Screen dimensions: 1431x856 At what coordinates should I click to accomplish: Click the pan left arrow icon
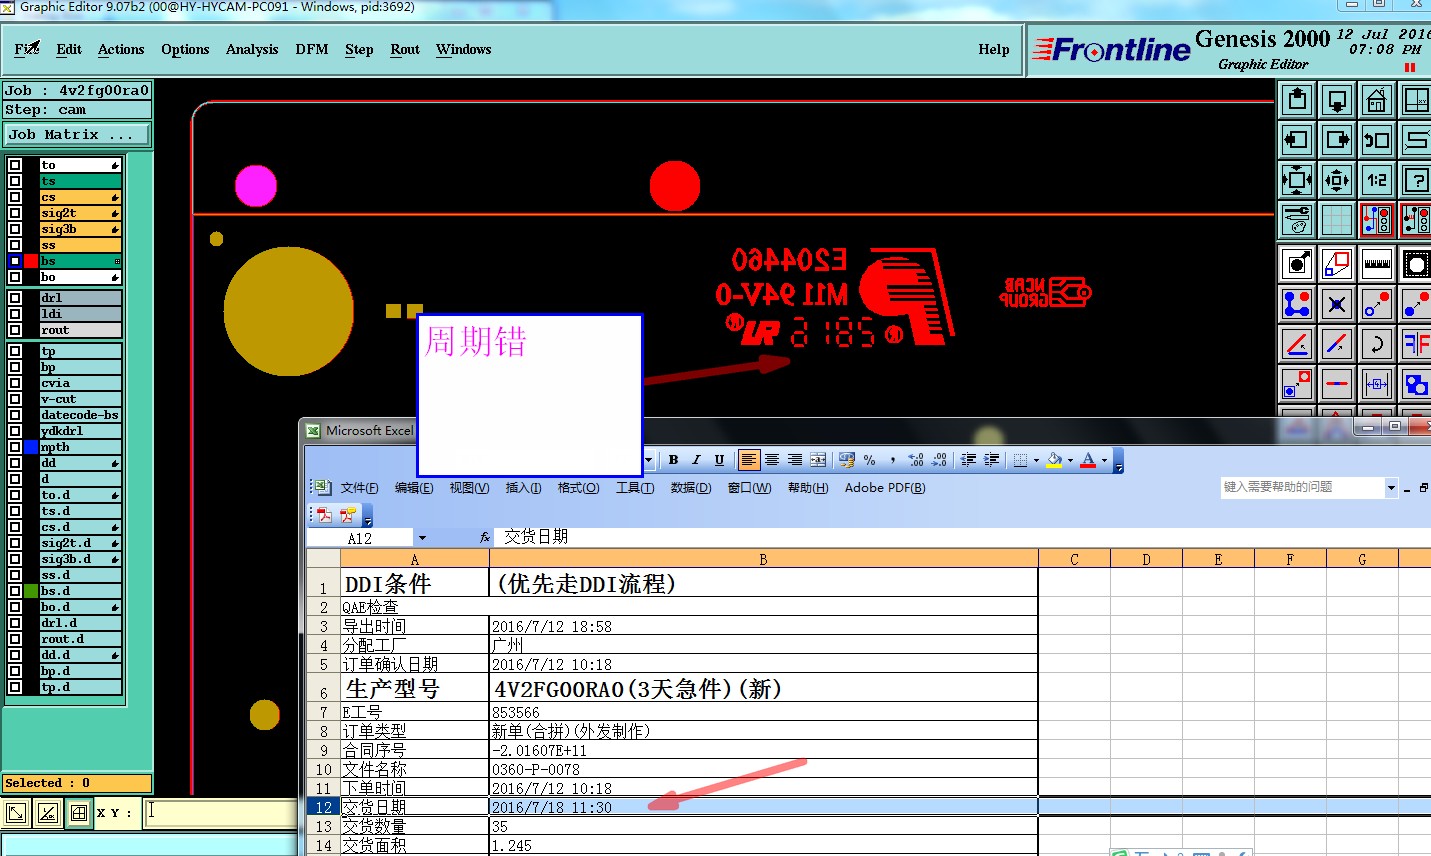[x=1297, y=140]
